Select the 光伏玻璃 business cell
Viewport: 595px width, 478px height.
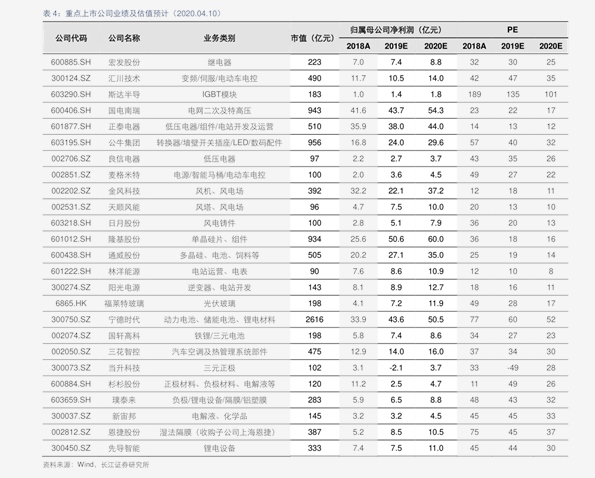click(219, 303)
